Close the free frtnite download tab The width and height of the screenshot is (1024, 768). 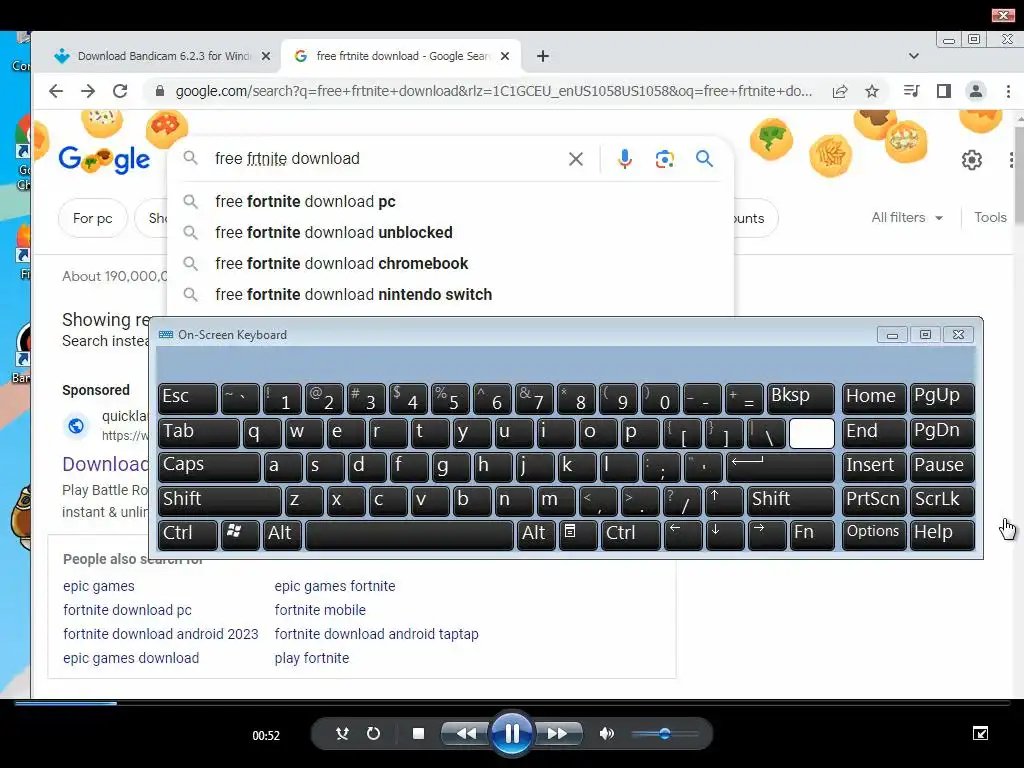tap(505, 56)
